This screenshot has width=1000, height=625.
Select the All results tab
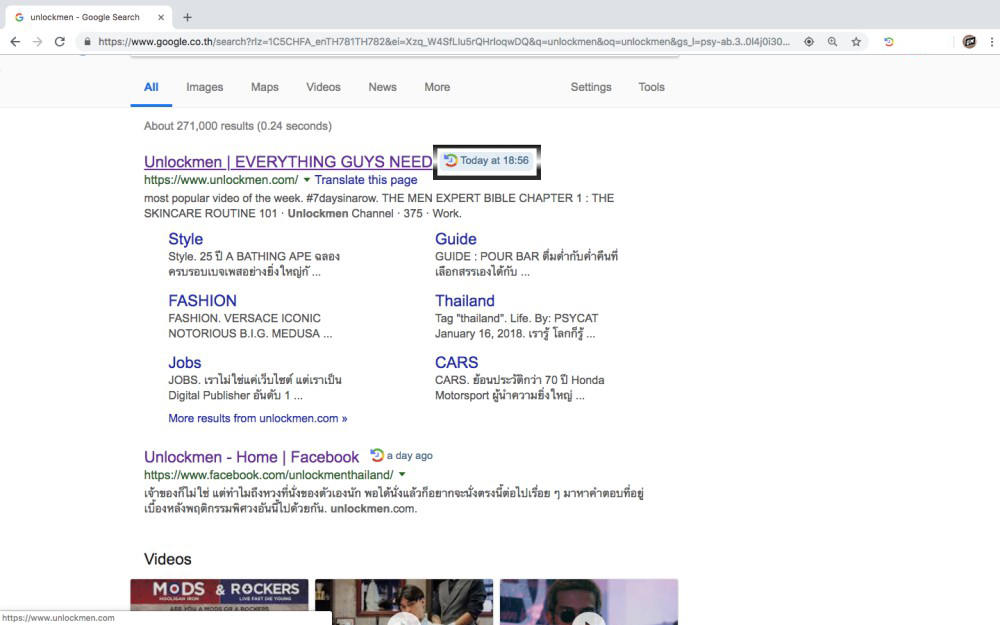click(151, 87)
